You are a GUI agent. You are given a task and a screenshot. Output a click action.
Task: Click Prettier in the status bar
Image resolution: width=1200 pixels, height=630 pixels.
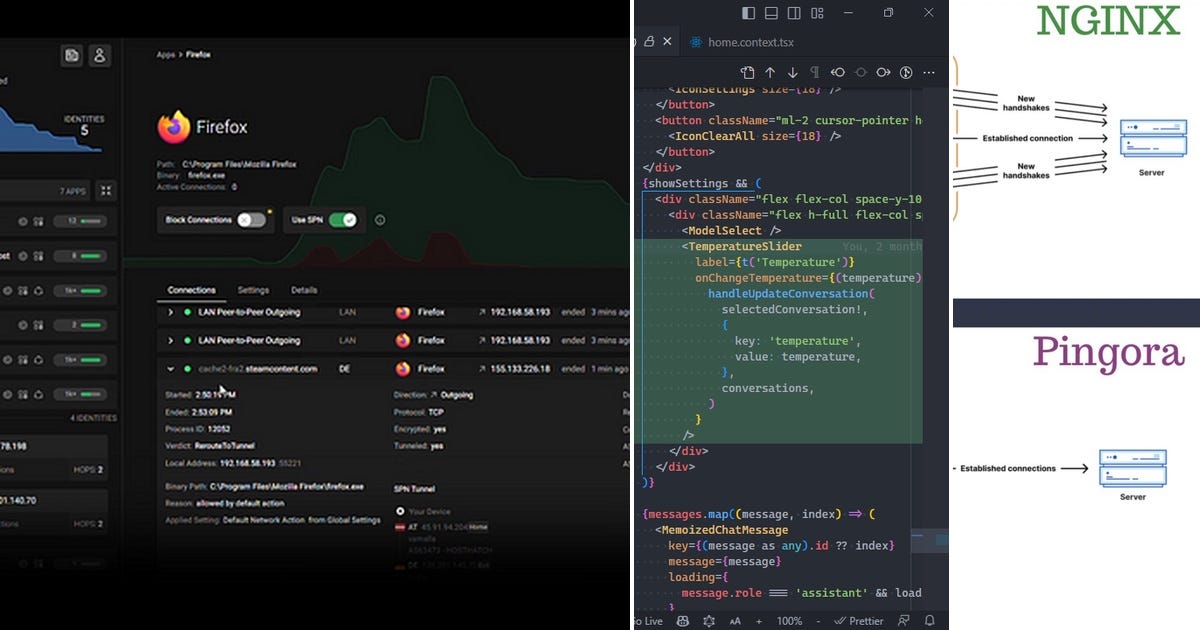click(860, 621)
